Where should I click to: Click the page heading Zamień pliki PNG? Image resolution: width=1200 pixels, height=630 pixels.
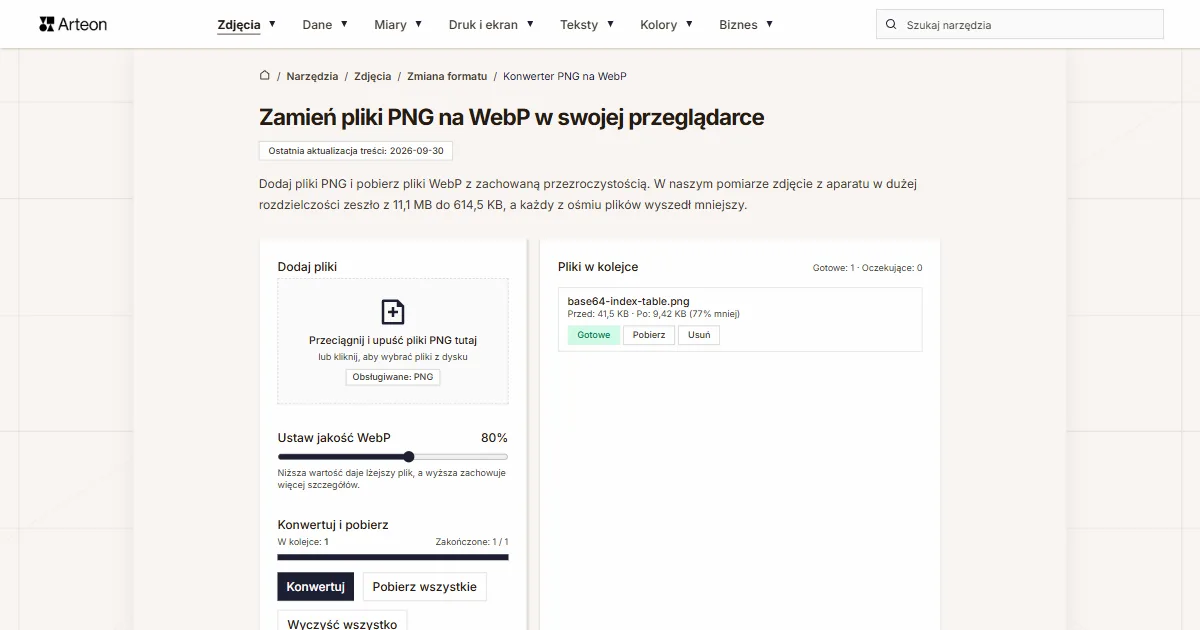click(x=512, y=117)
